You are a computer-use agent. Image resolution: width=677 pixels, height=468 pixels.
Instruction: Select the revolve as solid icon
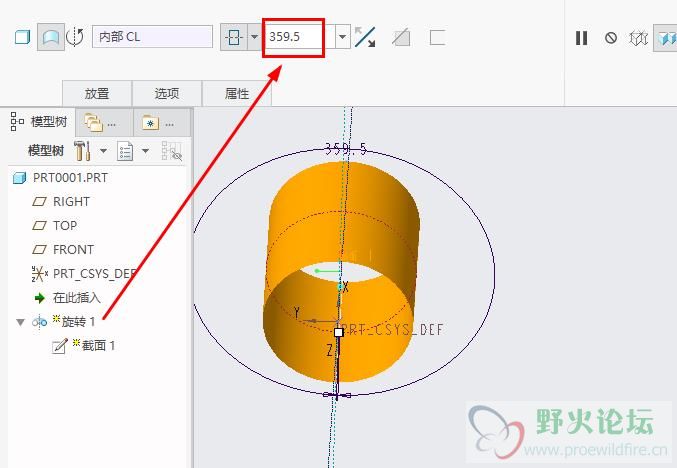point(22,37)
